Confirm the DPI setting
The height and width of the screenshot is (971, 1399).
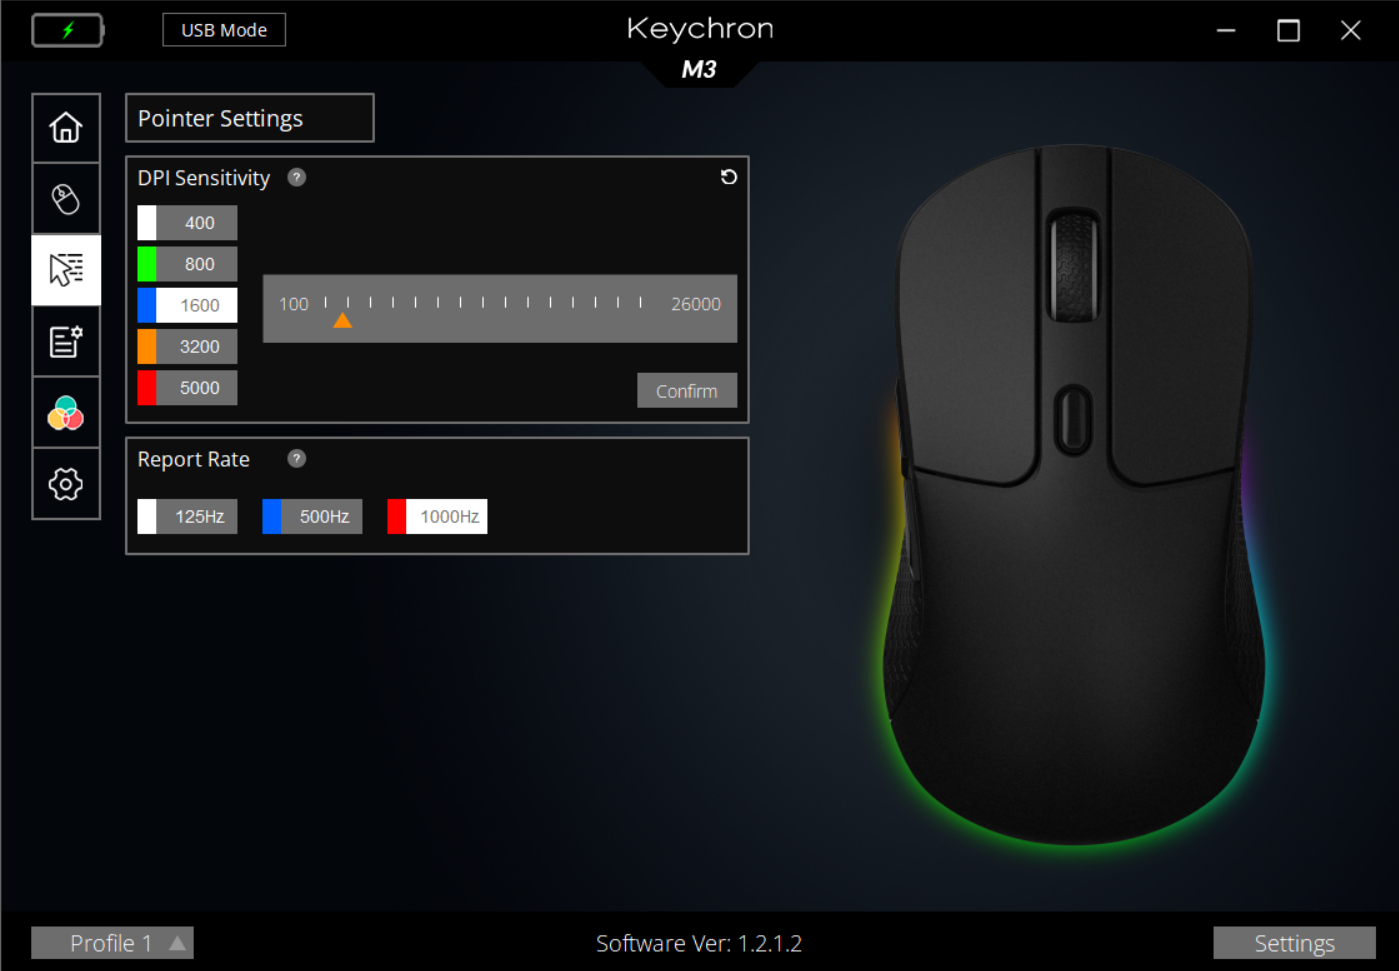coord(687,391)
